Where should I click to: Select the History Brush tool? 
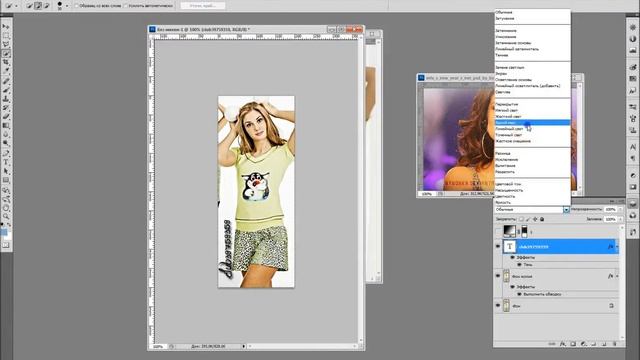click(6, 108)
